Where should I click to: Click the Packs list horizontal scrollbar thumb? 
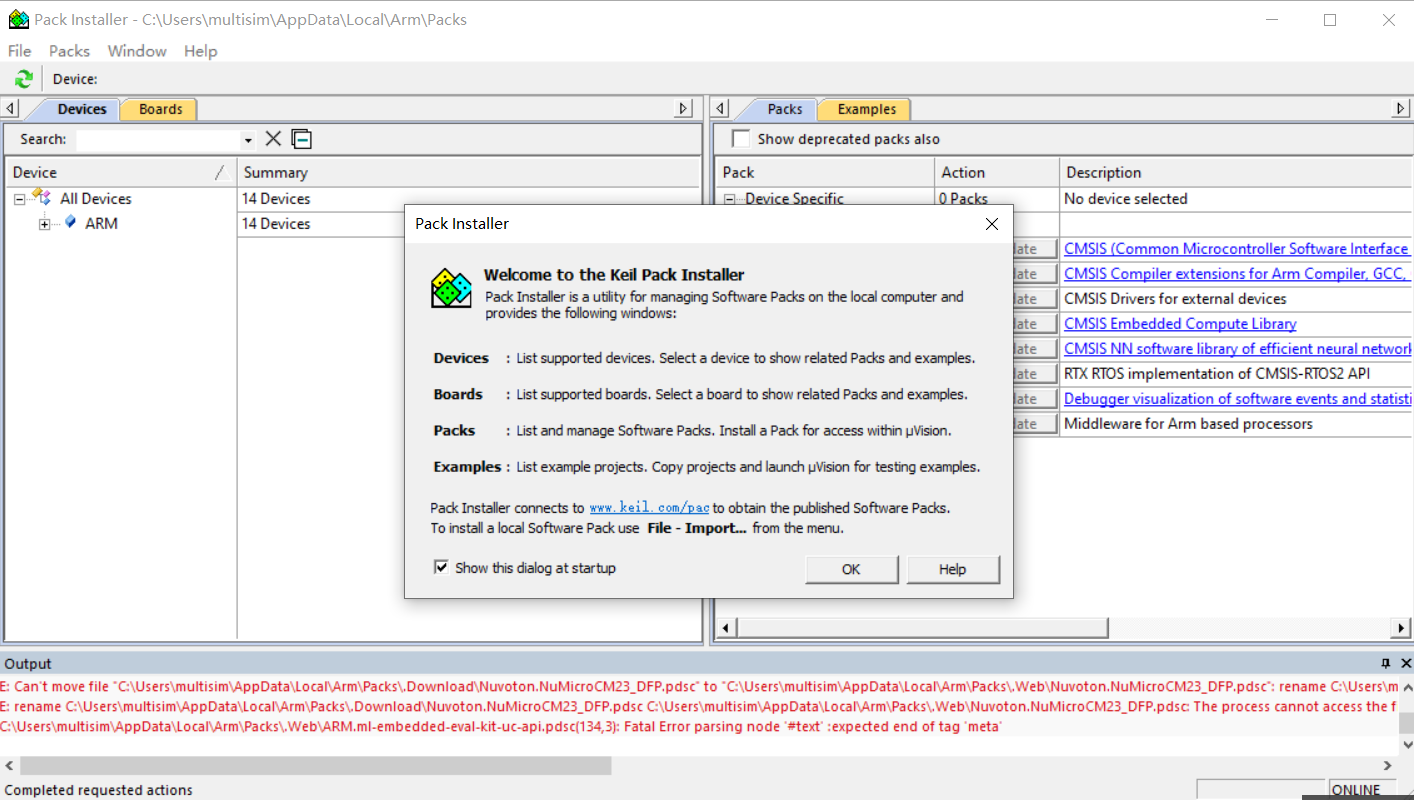pyautogui.click(x=922, y=628)
